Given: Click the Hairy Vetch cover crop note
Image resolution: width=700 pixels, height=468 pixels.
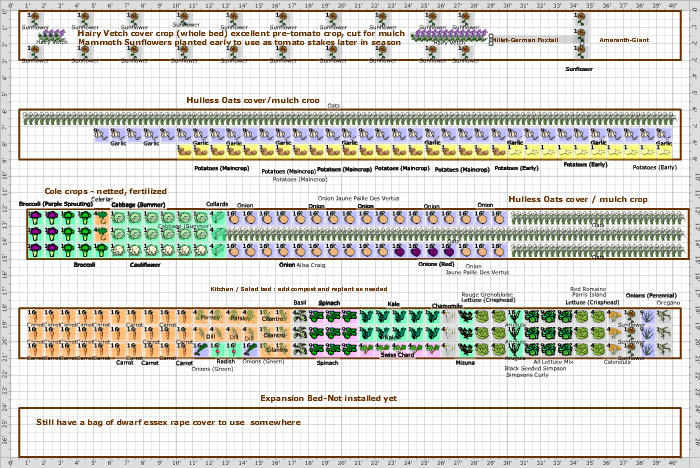Looking at the screenshot, I should (x=241, y=34).
